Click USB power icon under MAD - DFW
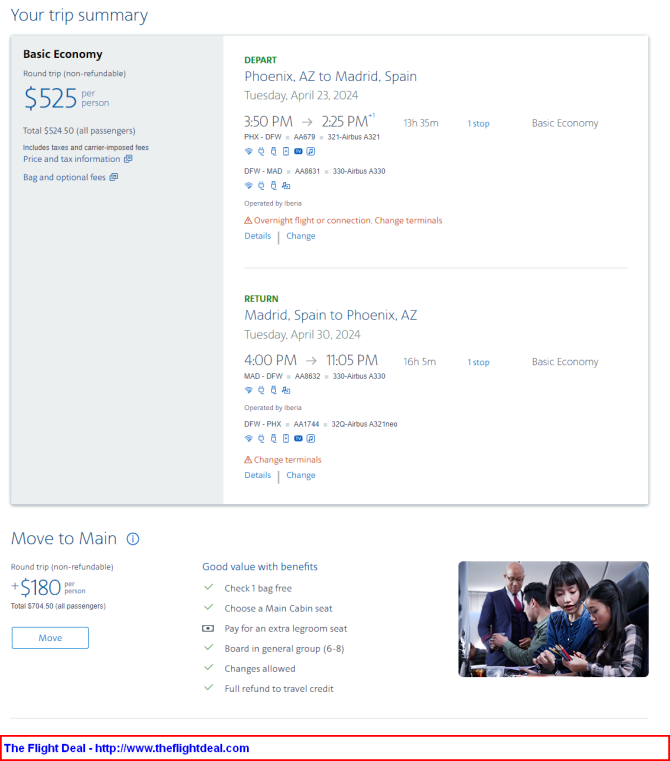Image resolution: width=670 pixels, height=761 pixels. (x=273, y=390)
